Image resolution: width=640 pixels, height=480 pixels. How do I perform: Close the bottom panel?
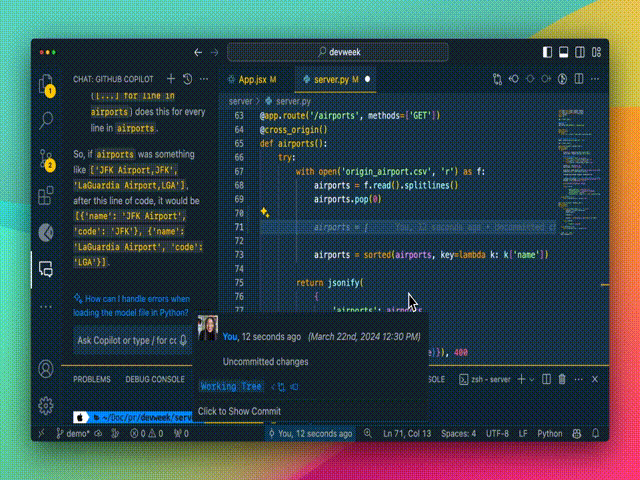pyautogui.click(x=595, y=379)
